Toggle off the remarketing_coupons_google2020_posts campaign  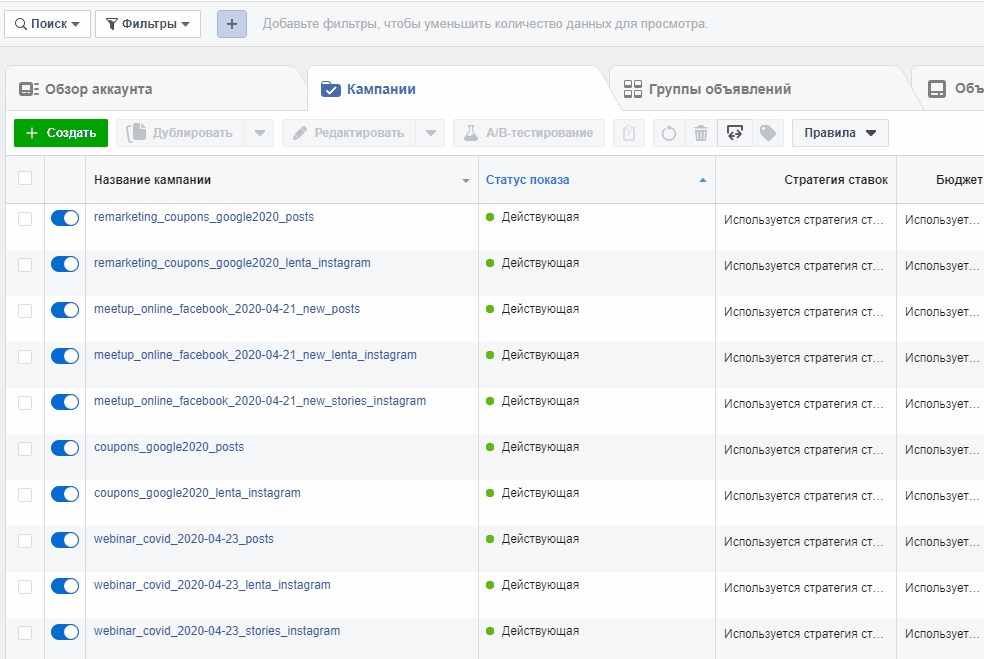click(64, 217)
